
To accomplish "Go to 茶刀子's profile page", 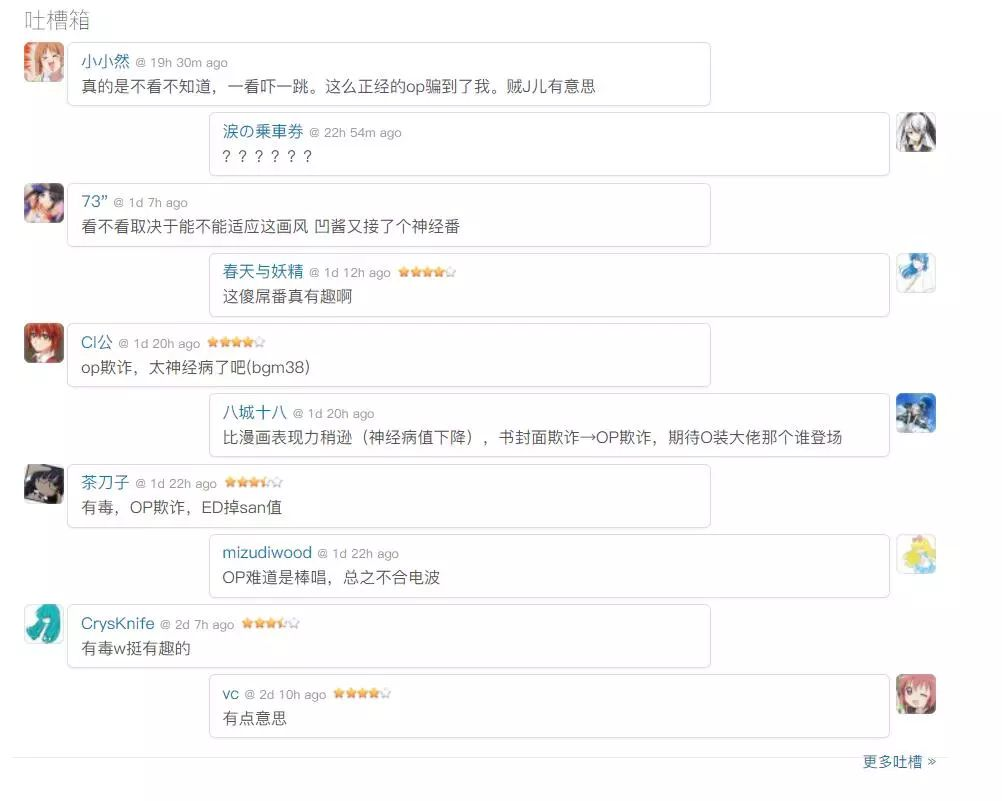I will coord(105,483).
